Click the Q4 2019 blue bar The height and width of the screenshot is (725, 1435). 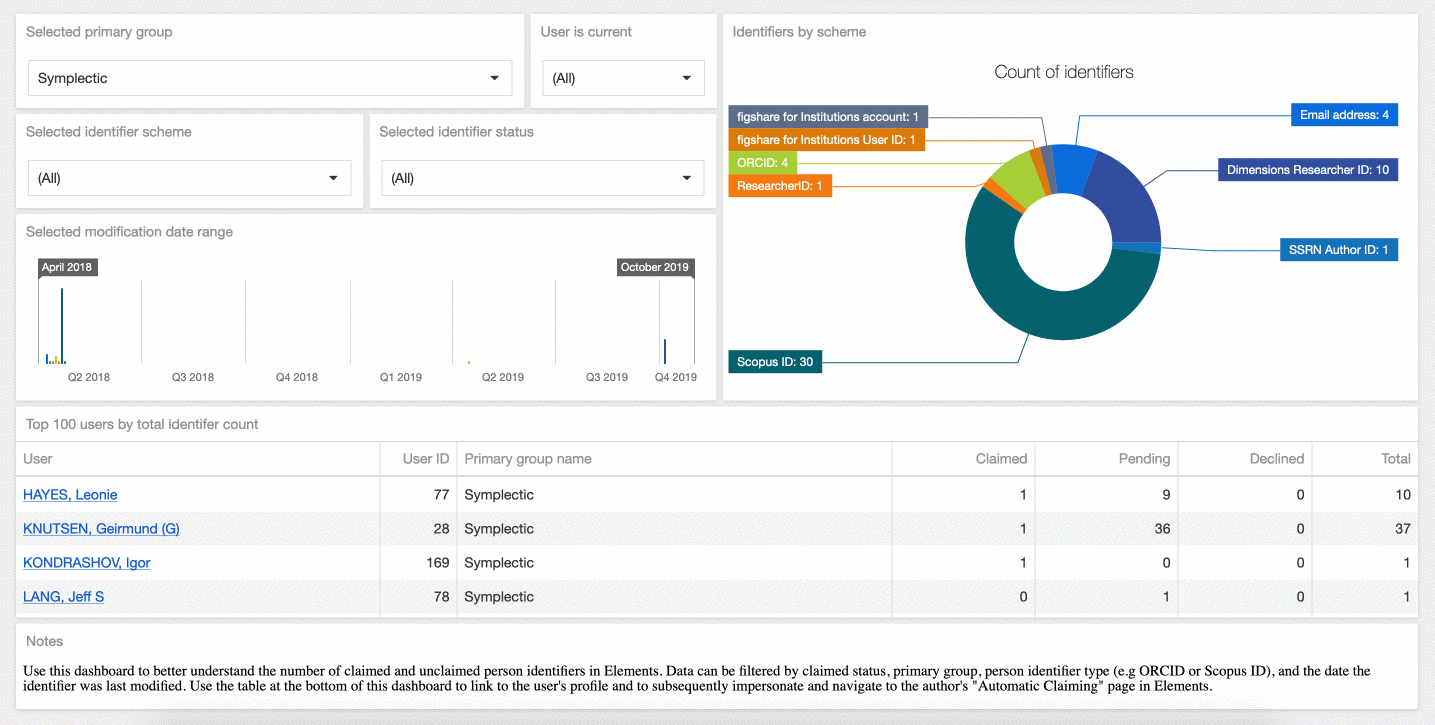665,351
